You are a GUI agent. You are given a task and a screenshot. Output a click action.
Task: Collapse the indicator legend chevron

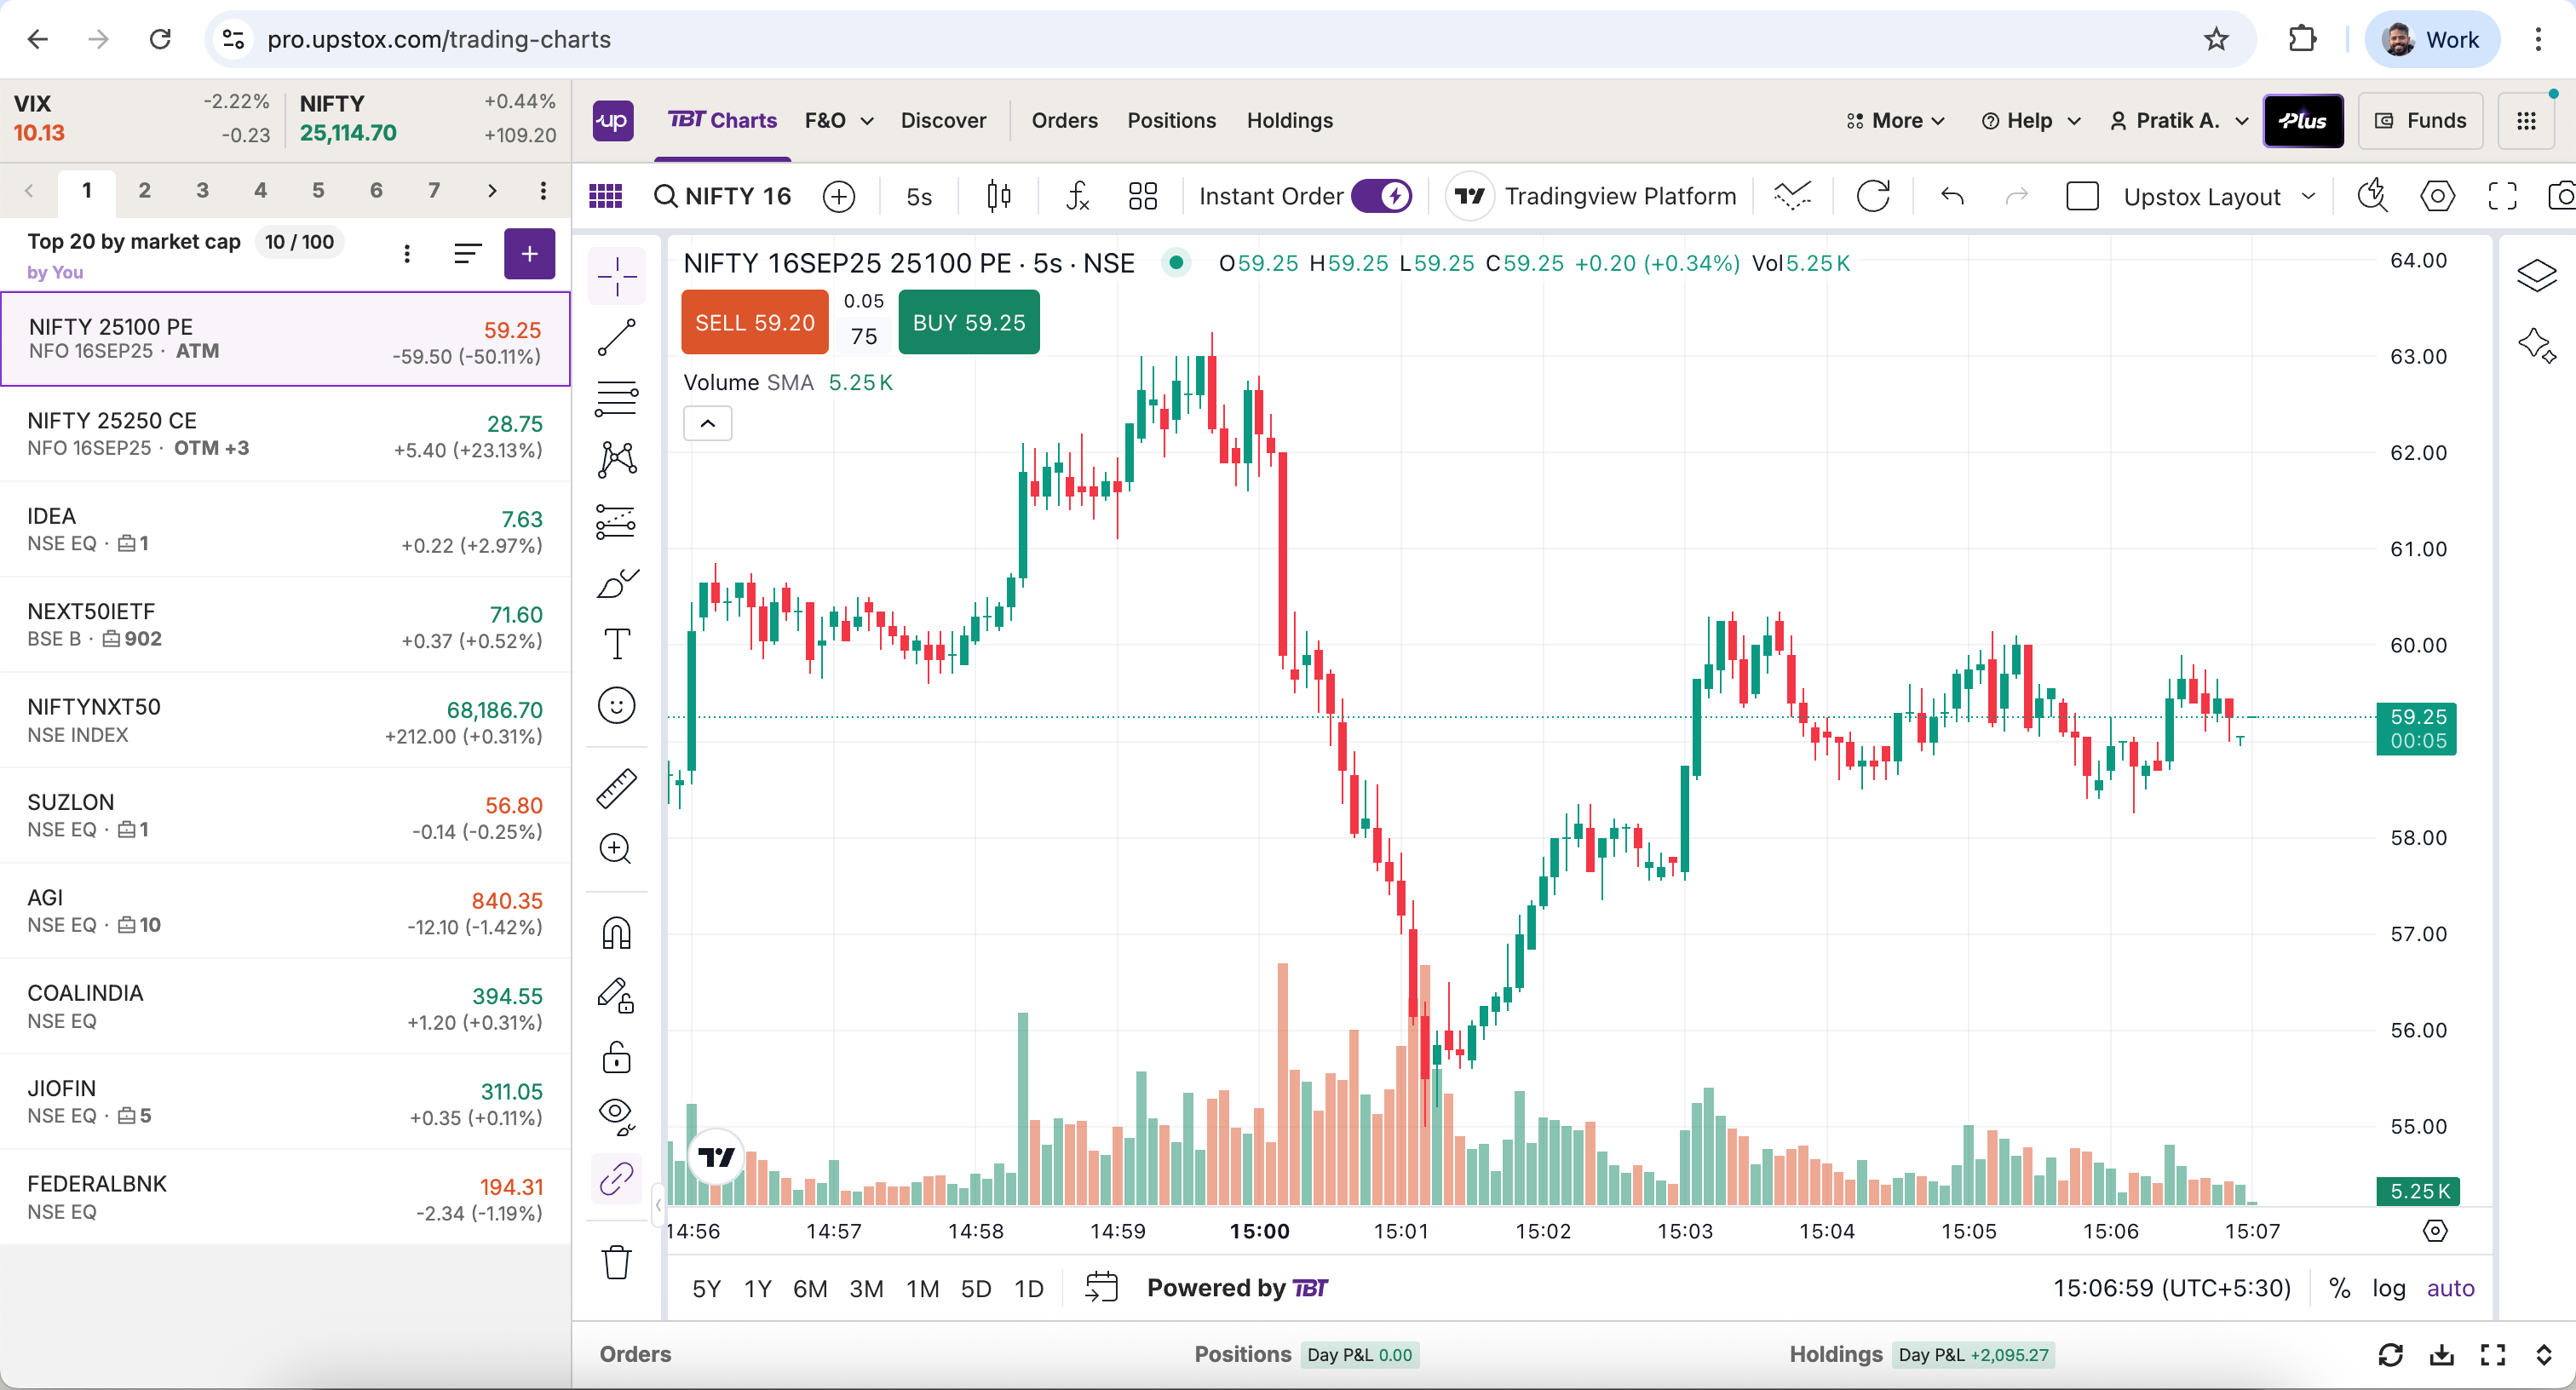click(707, 423)
